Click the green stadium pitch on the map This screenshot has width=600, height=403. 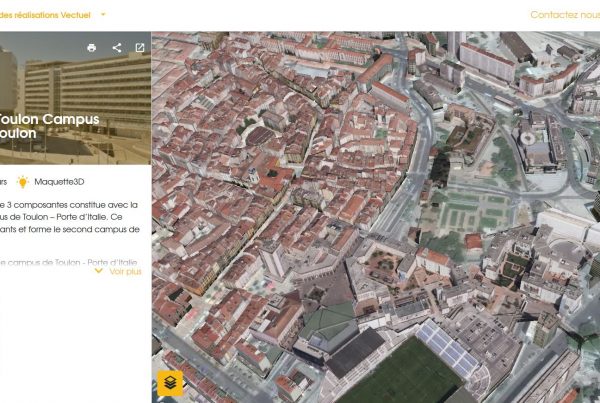coord(400,378)
